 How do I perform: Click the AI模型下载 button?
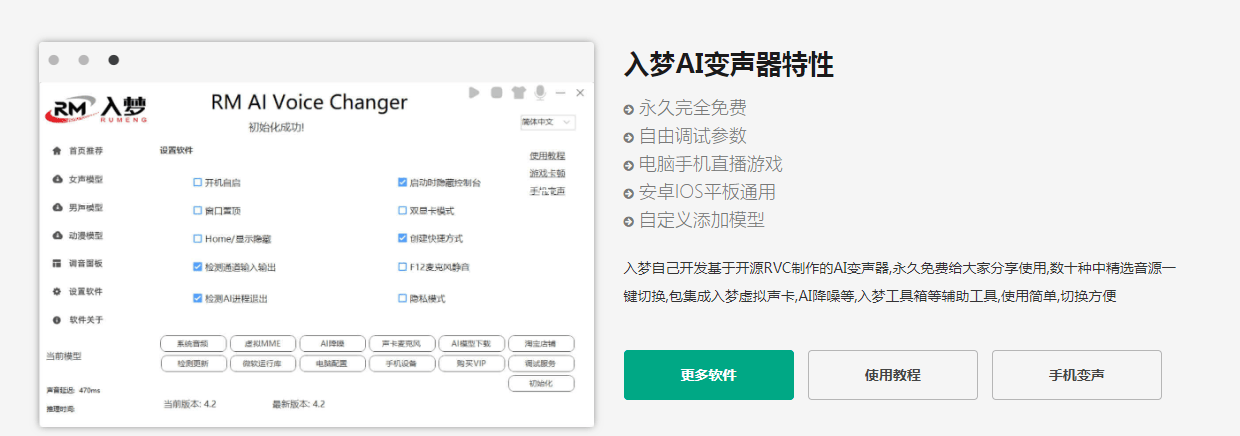pyautogui.click(x=471, y=344)
